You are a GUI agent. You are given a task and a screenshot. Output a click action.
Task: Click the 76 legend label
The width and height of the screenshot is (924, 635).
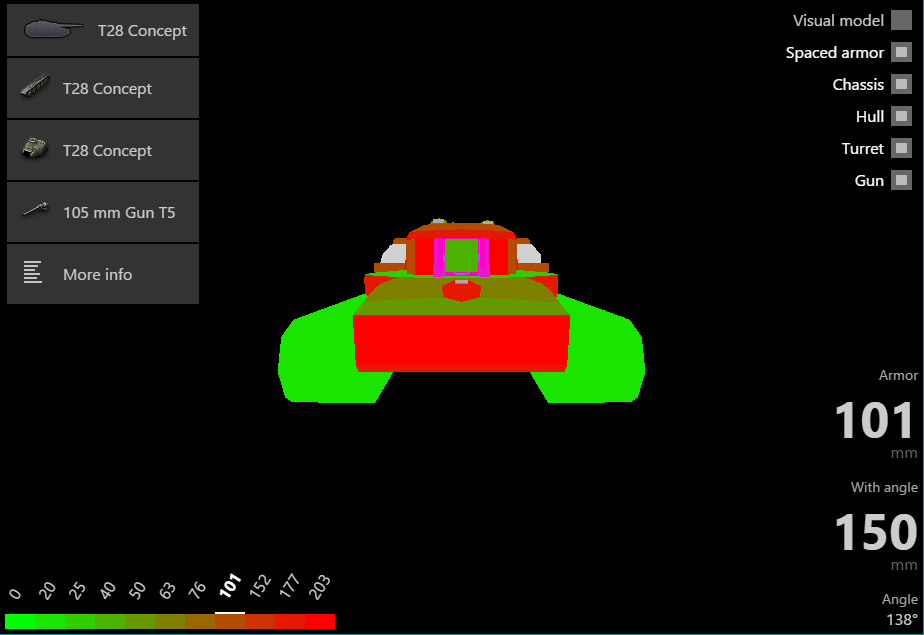197,588
